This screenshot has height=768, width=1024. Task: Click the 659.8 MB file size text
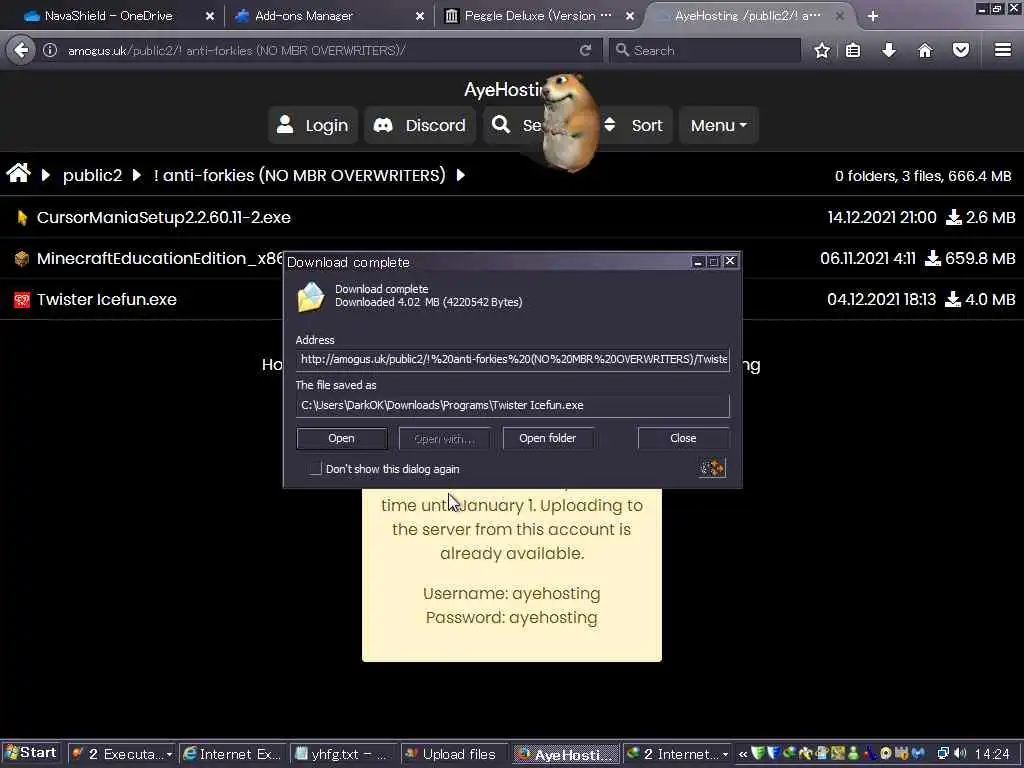(980, 259)
